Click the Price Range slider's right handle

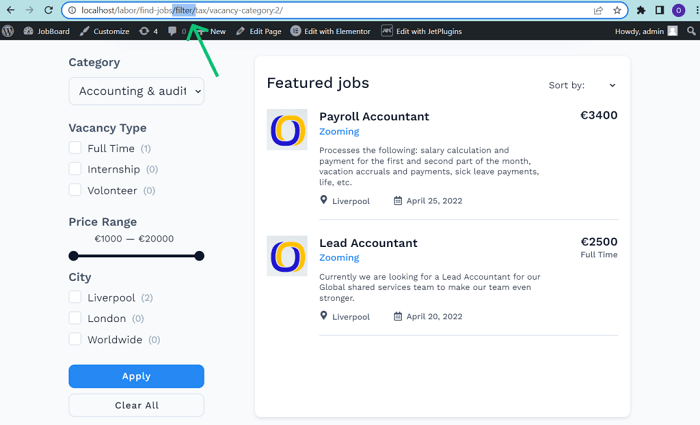click(x=199, y=256)
